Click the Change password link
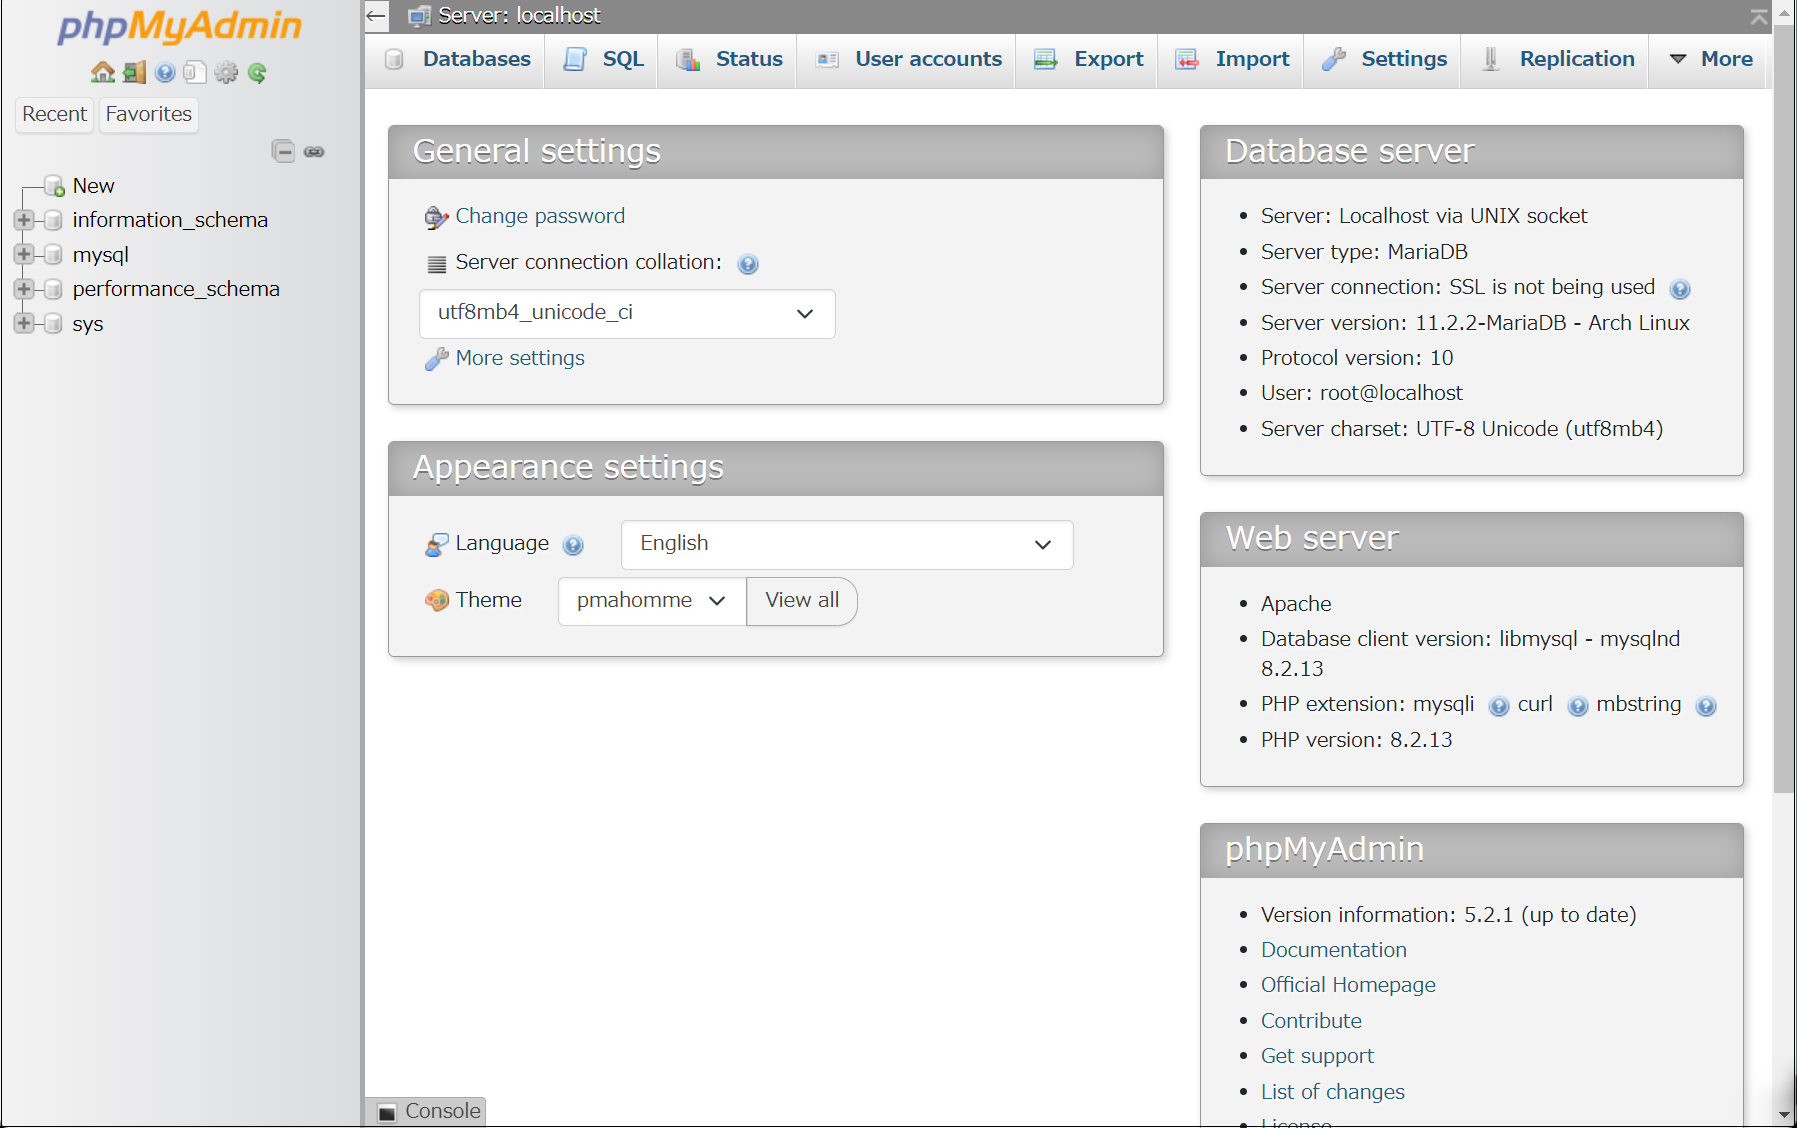 coord(540,216)
